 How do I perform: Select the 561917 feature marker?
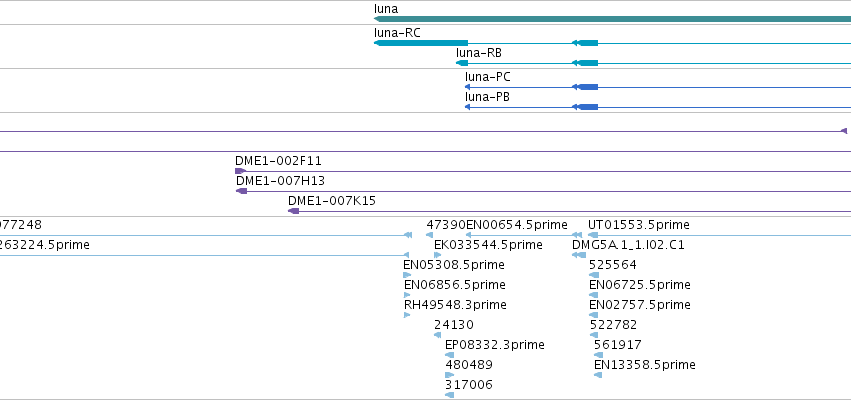pos(598,355)
